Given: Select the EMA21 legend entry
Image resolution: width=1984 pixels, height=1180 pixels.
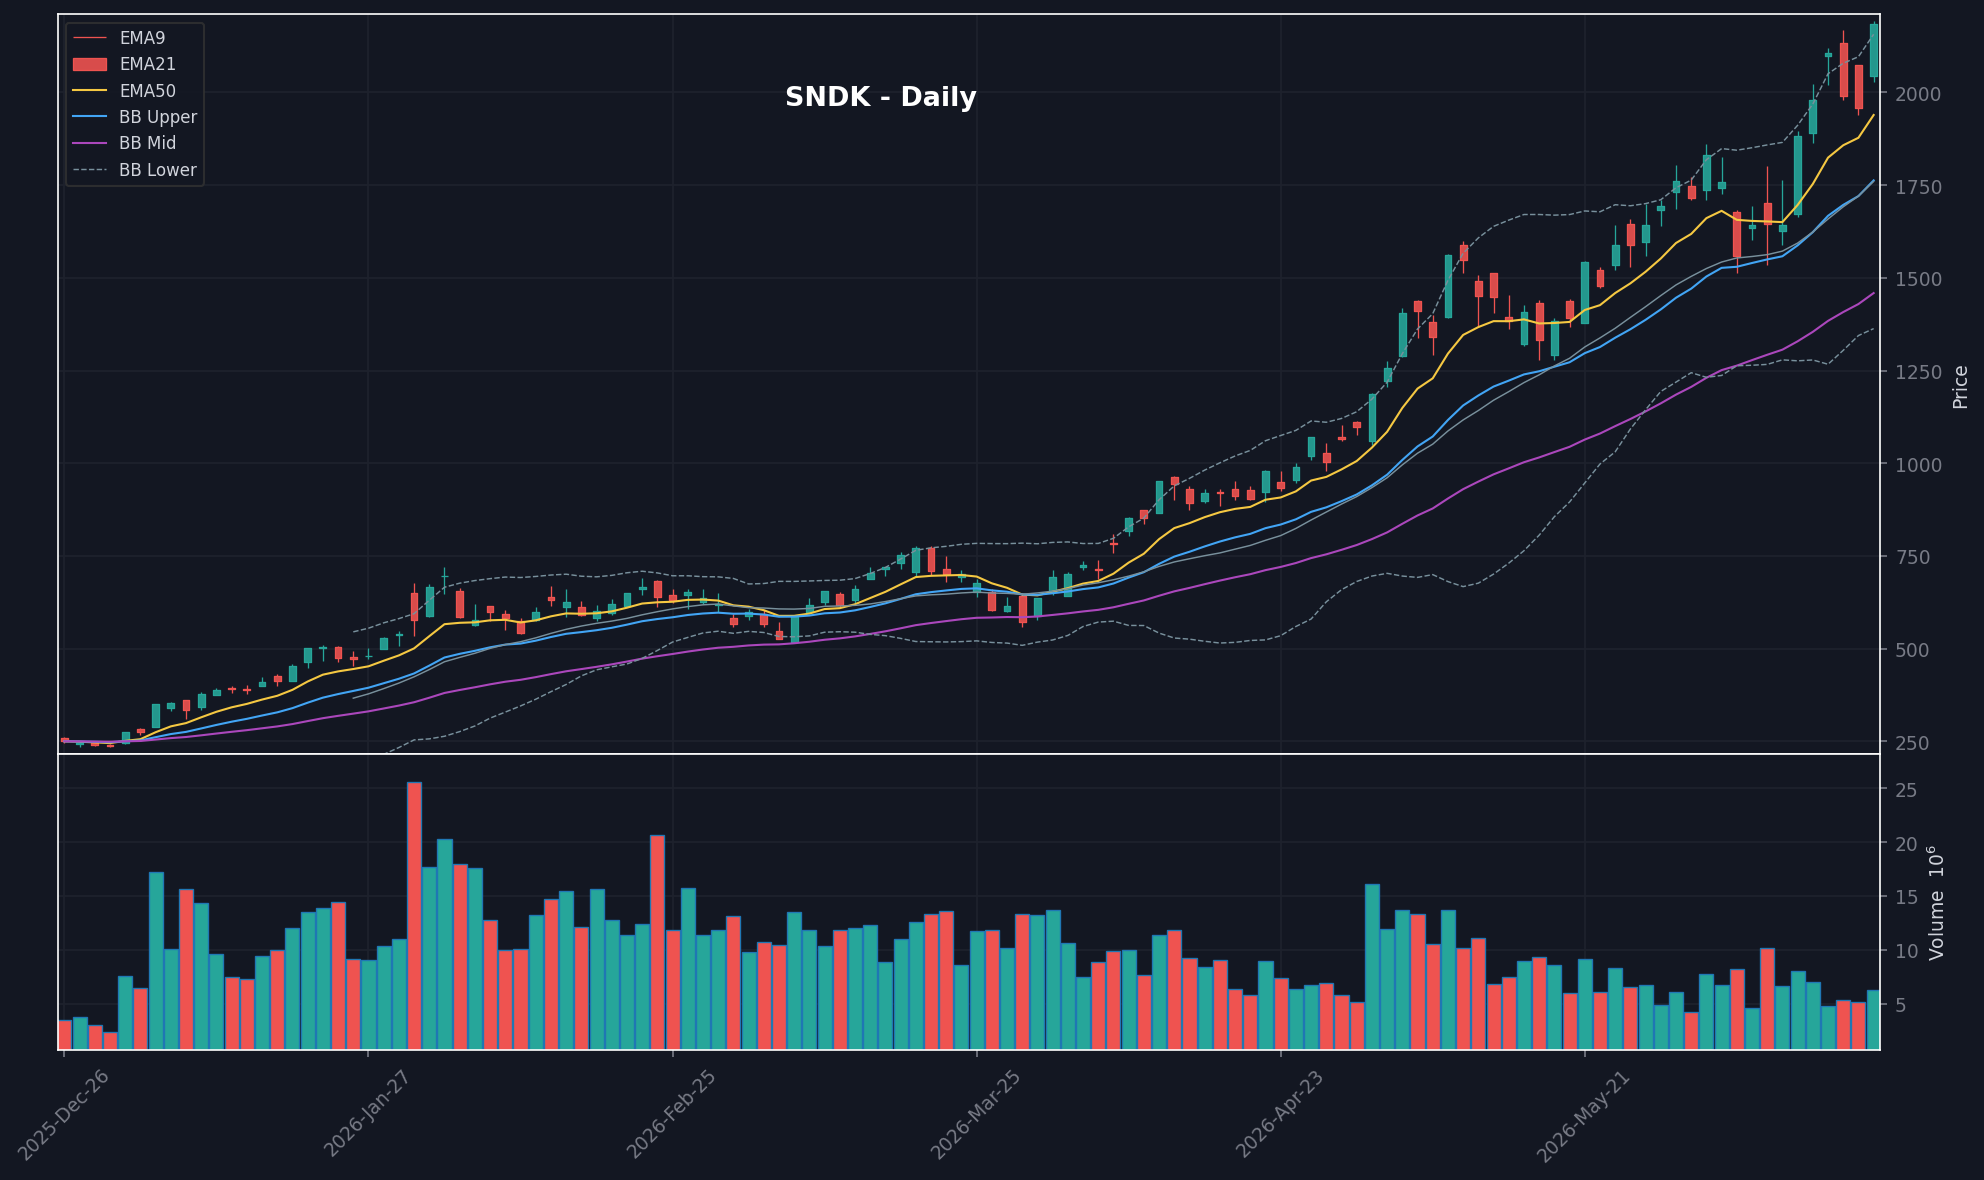Looking at the screenshot, I should (124, 64).
